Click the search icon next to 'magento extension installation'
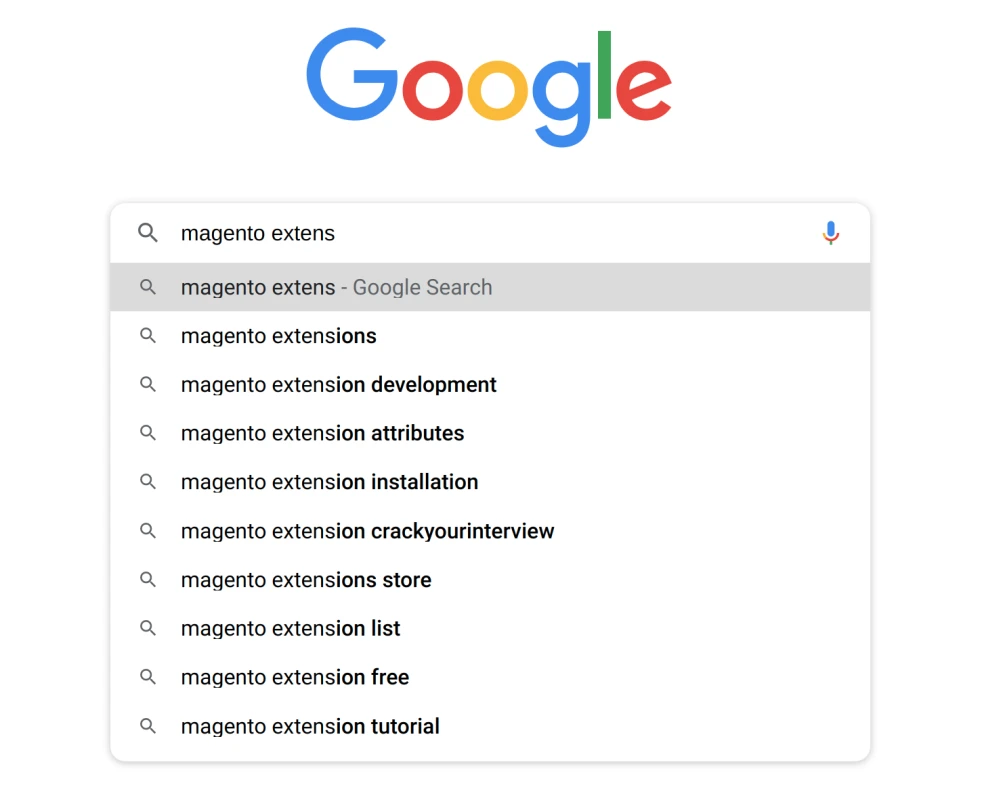The height and width of the screenshot is (800, 984). [147, 481]
